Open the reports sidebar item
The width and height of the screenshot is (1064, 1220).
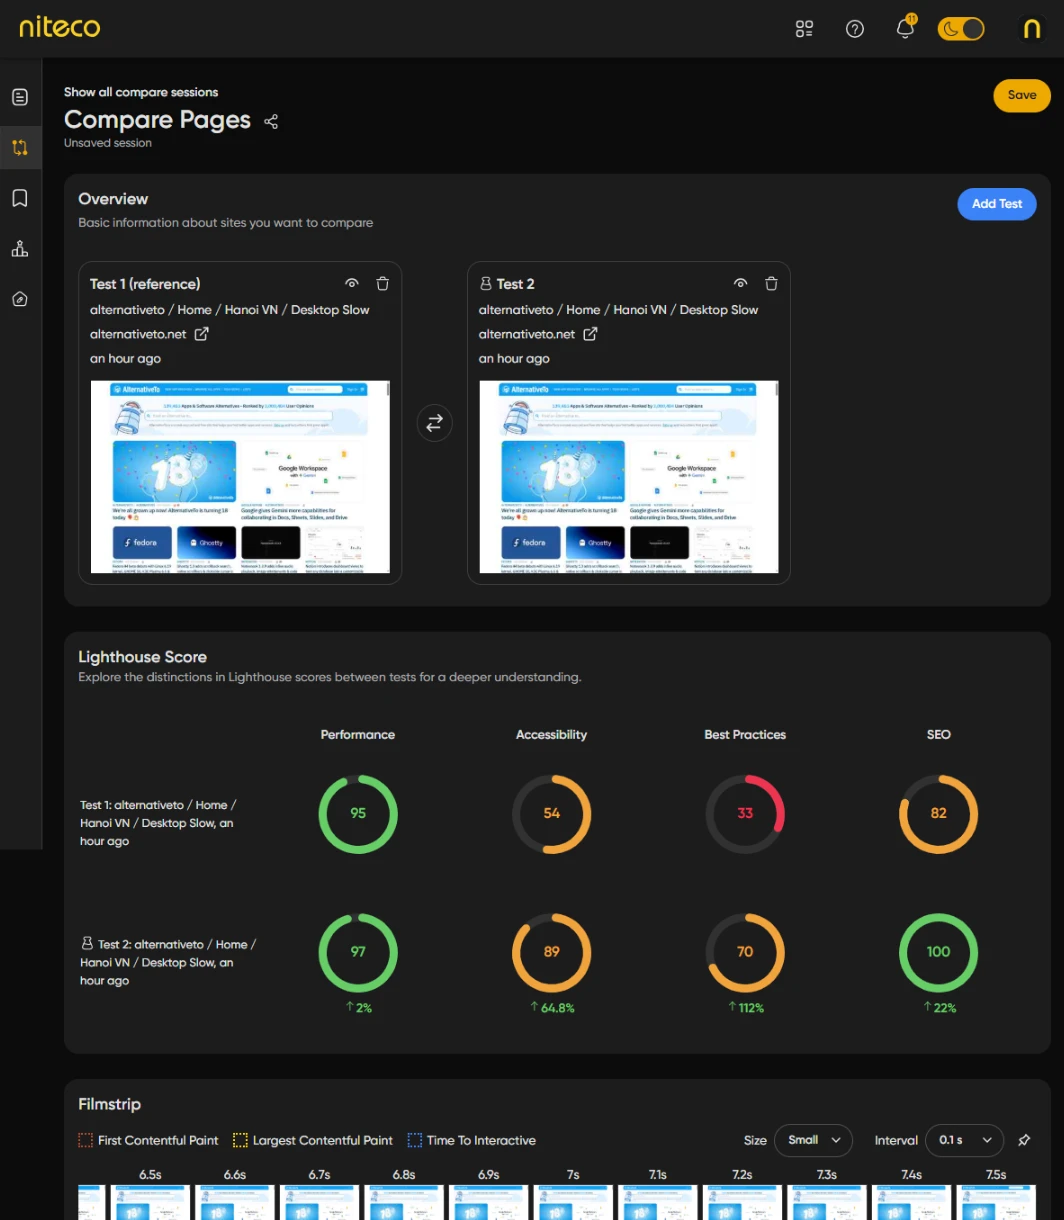point(20,97)
